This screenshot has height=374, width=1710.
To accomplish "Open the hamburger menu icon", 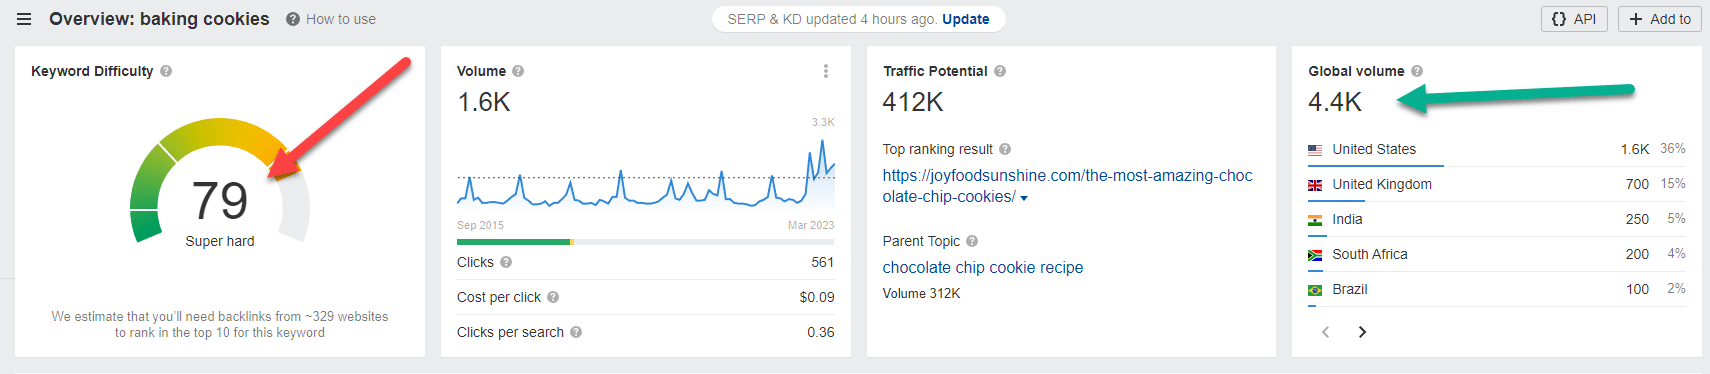I will point(24,19).
